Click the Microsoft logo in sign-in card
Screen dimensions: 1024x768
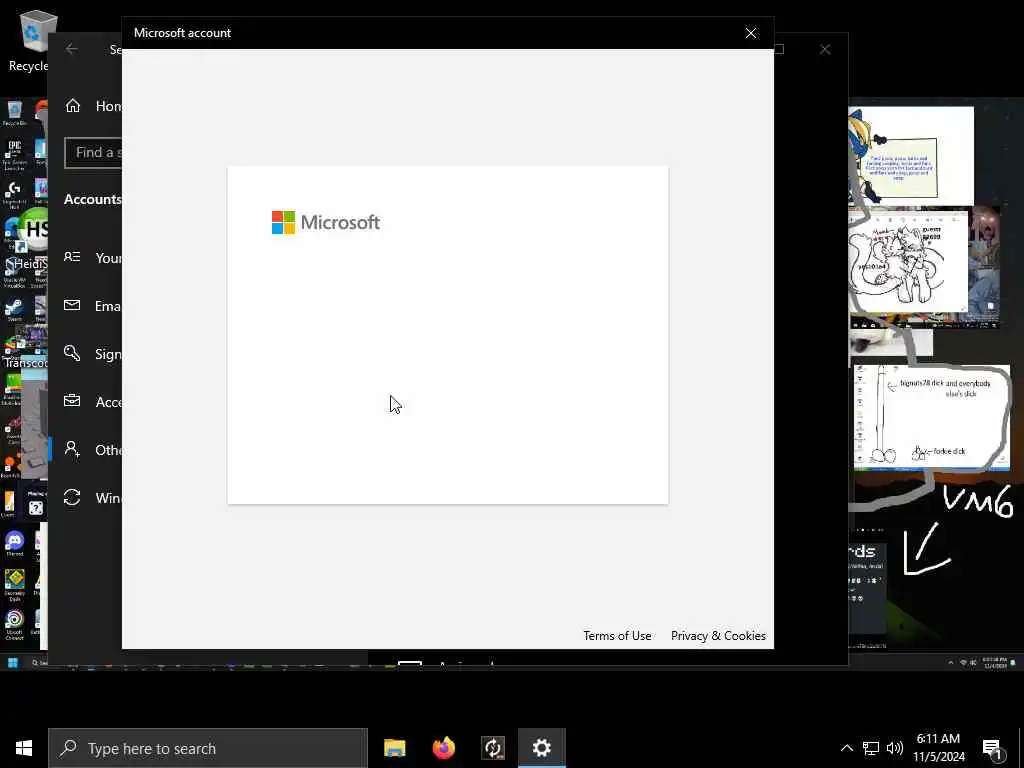[326, 222]
